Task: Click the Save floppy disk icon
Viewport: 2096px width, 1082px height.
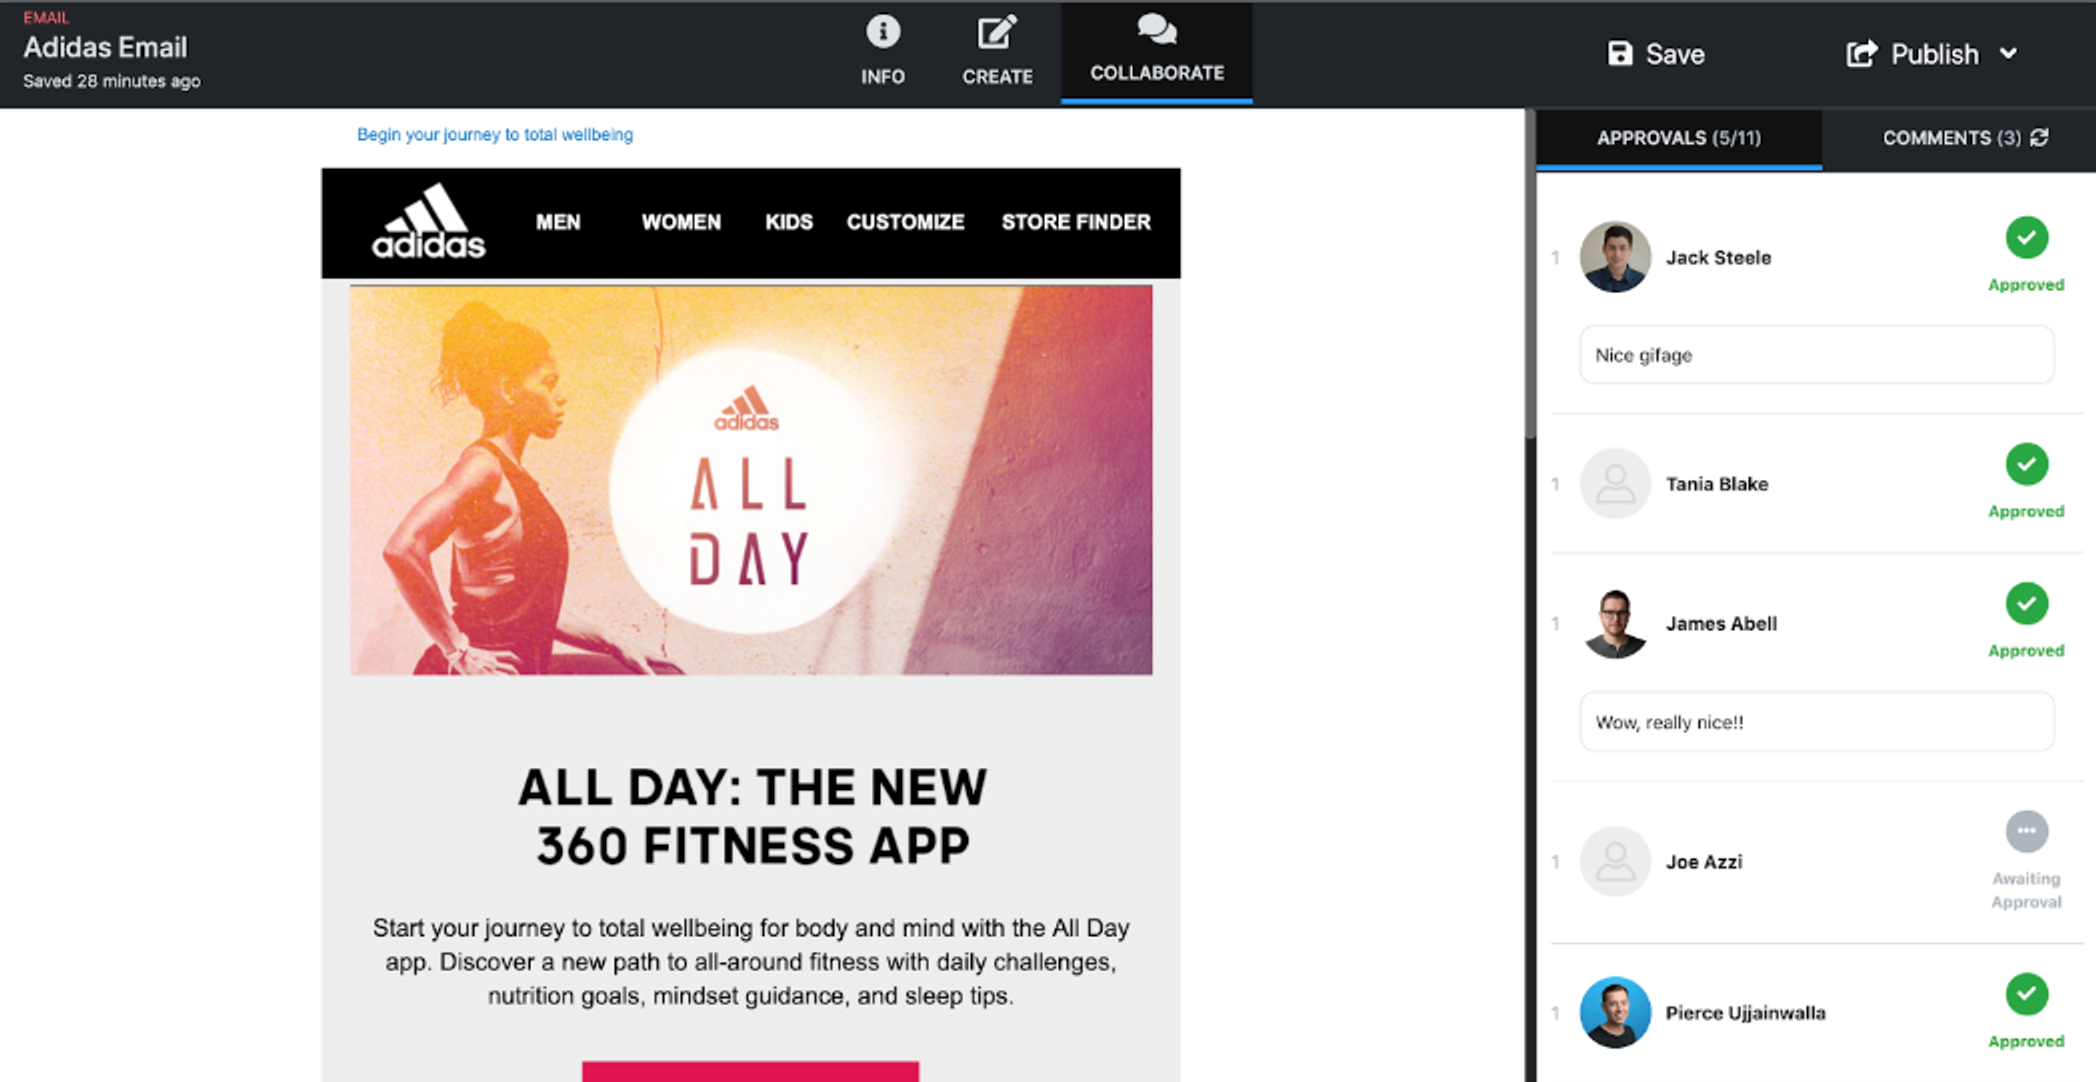Action: tap(1619, 53)
